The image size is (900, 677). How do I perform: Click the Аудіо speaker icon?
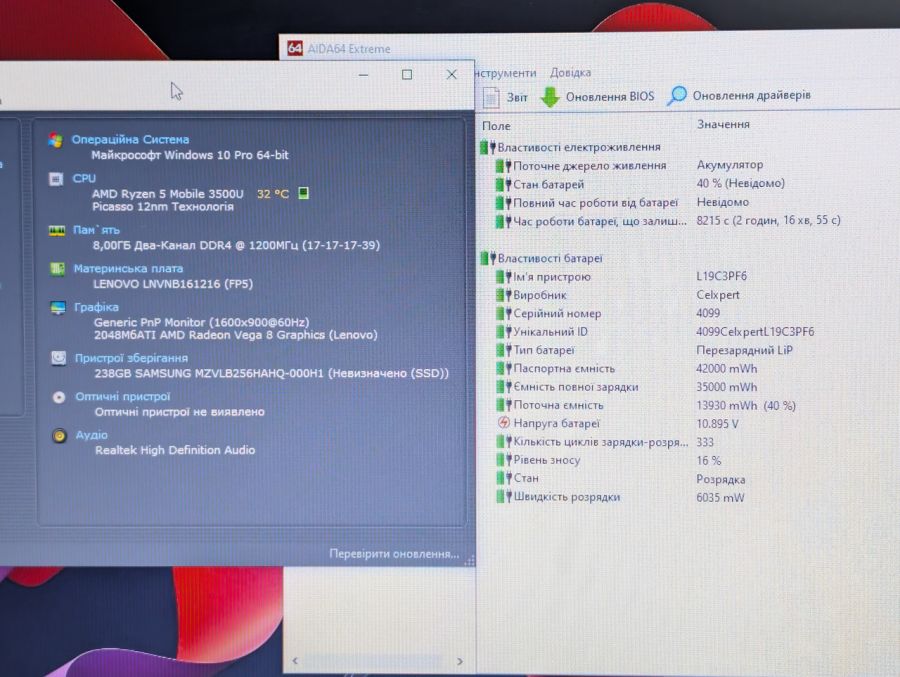pyautogui.click(x=59, y=435)
